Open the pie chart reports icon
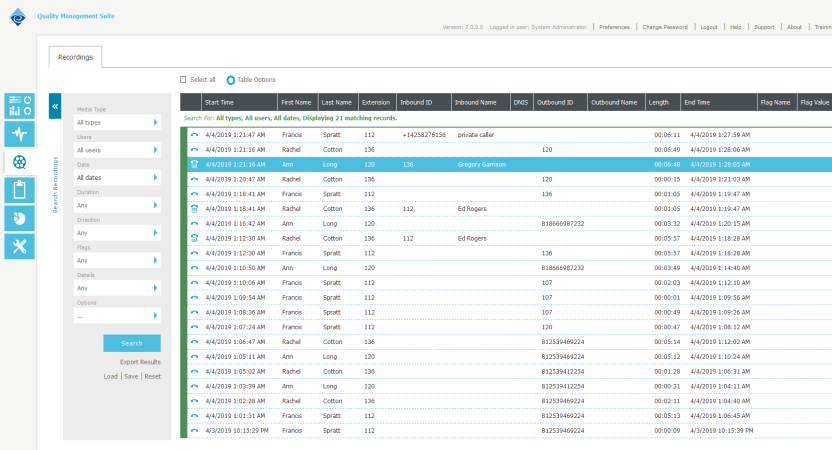Image resolution: width=832 pixels, height=450 pixels. 20,218
